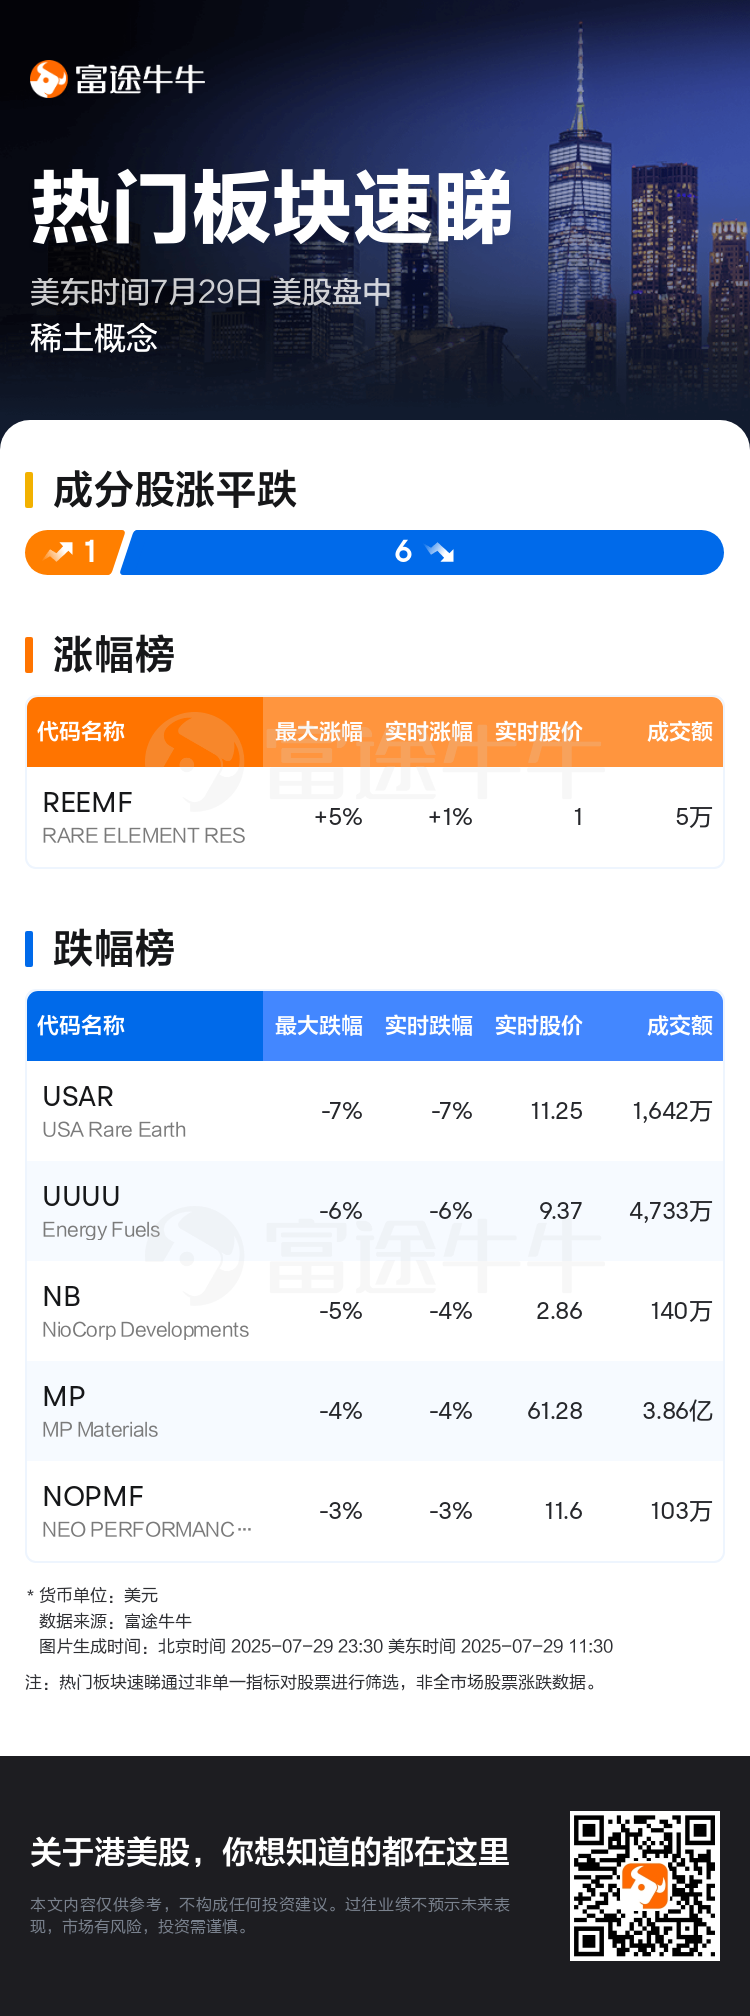Open the USAR USA Rare Earth row
Viewport: 750px width, 2016px height.
click(x=375, y=1111)
